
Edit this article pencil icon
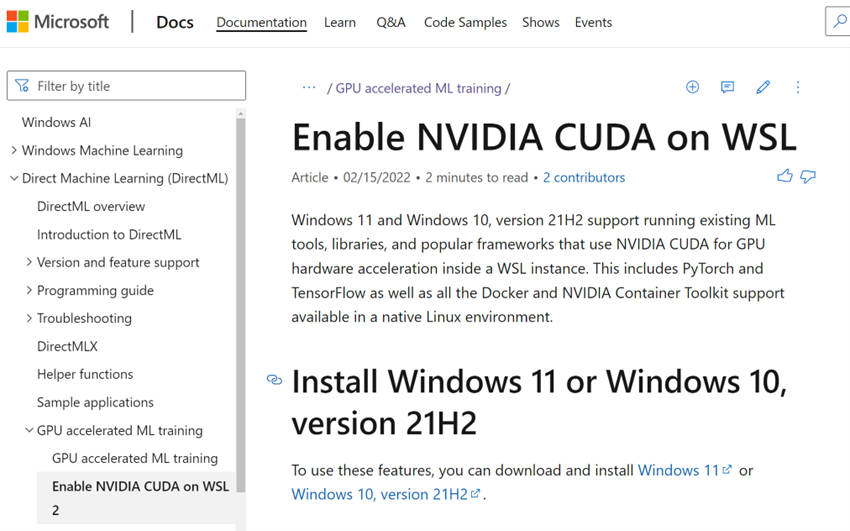click(x=763, y=87)
